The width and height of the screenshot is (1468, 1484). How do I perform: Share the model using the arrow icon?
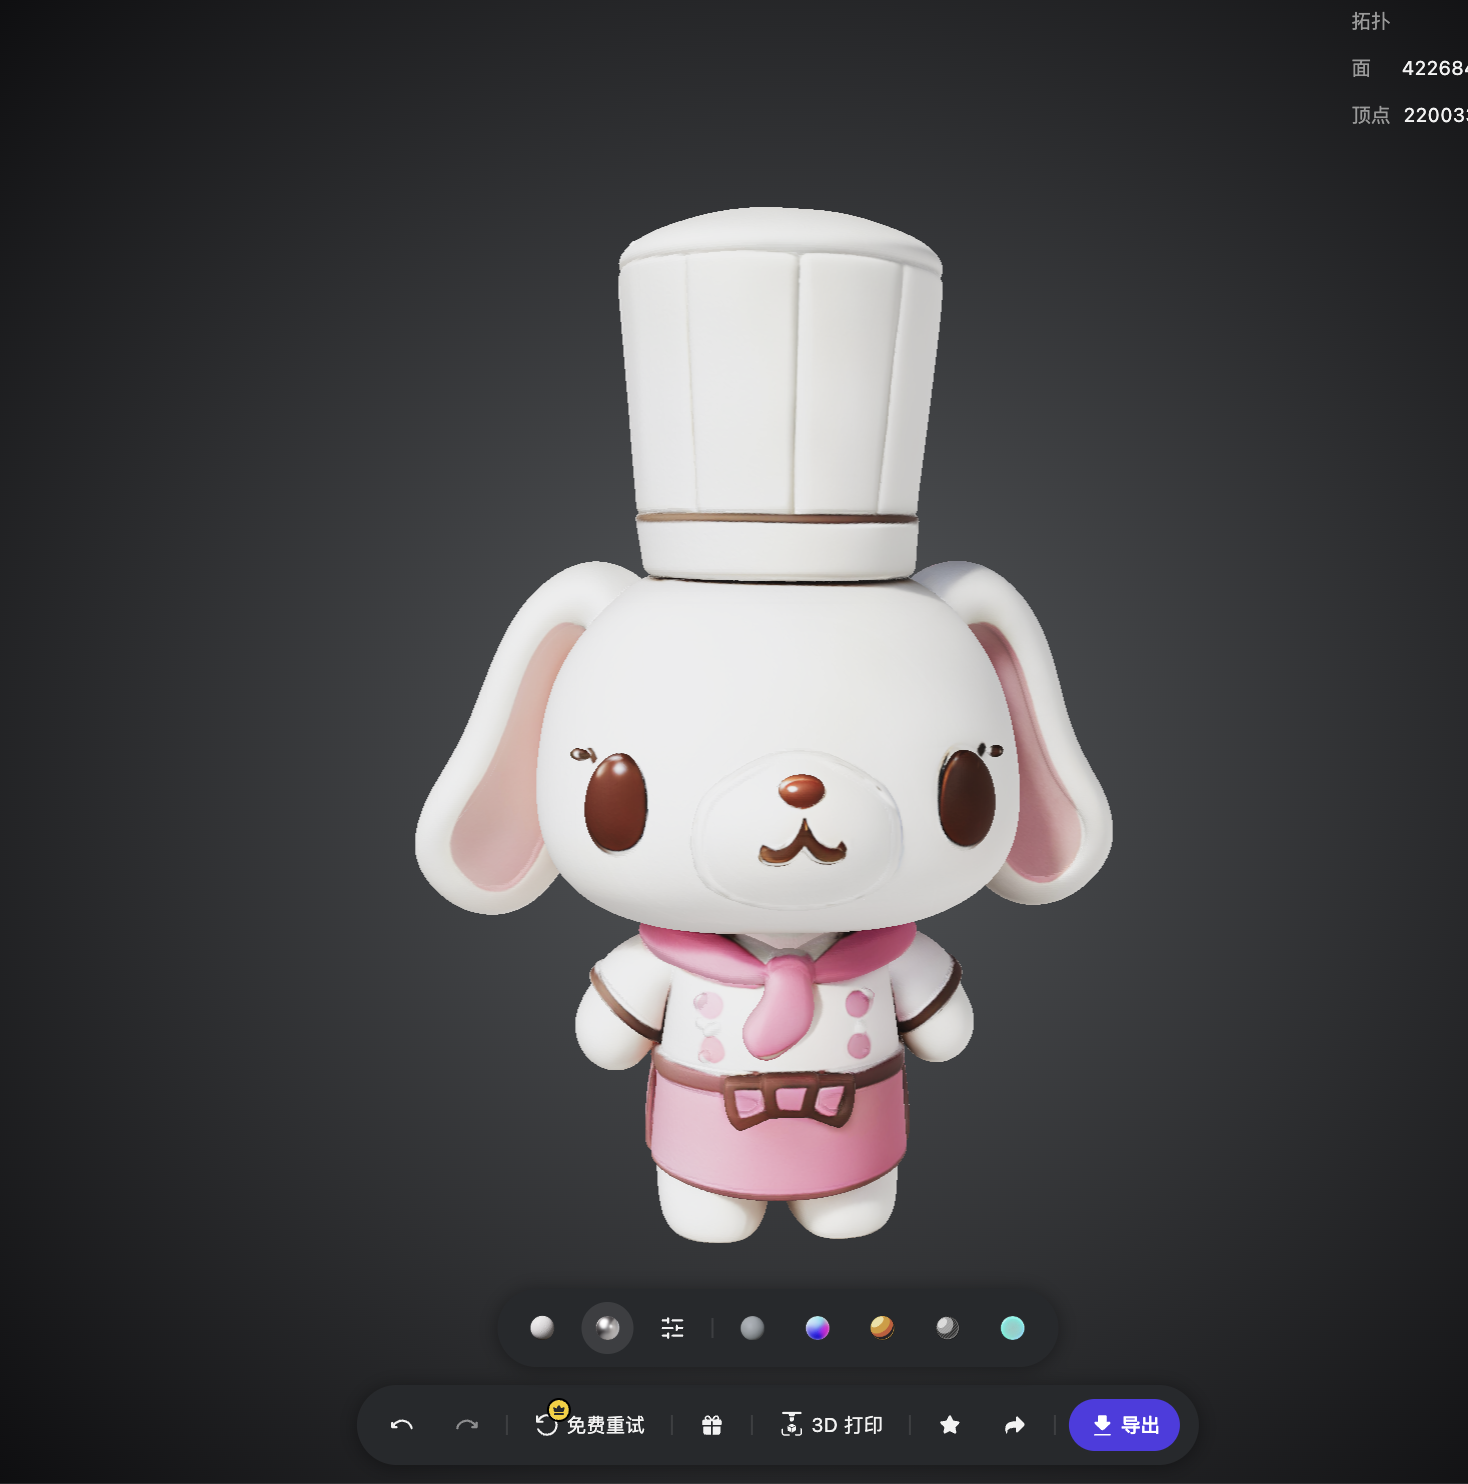pyautogui.click(x=1015, y=1425)
